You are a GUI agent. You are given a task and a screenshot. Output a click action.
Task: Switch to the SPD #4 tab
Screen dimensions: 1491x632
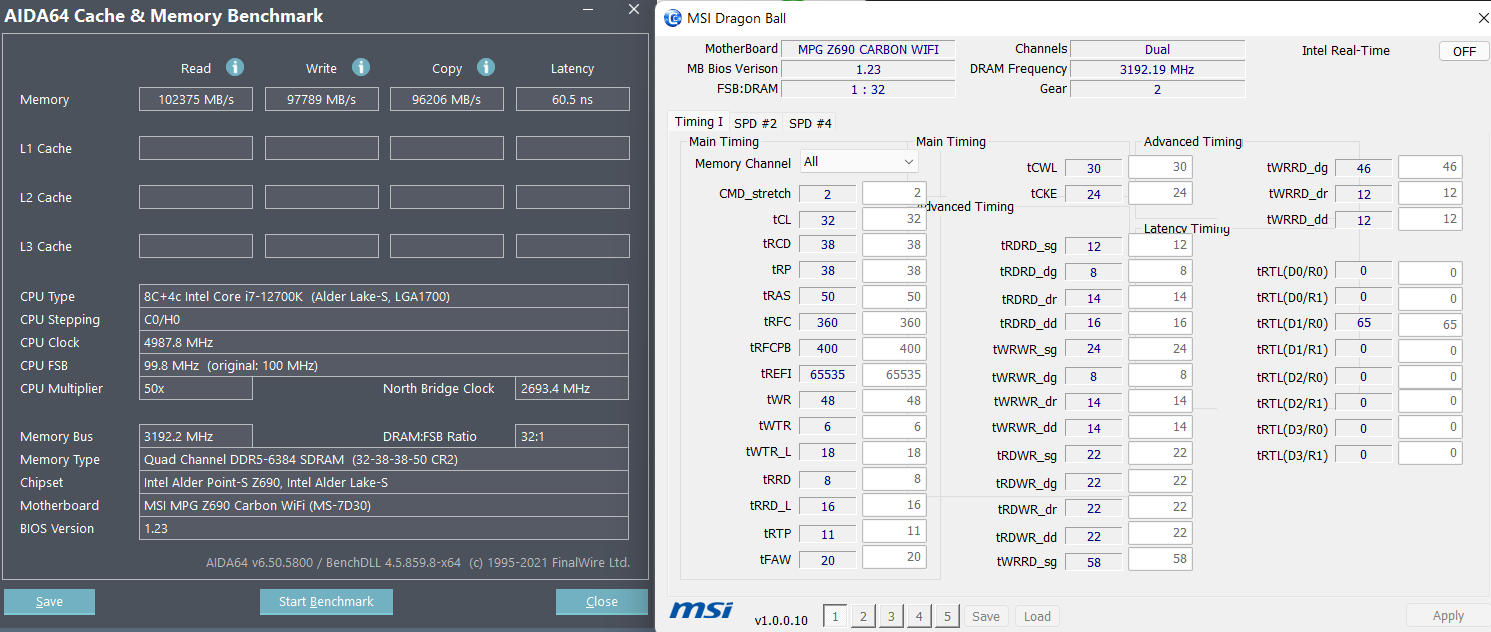click(x=810, y=123)
